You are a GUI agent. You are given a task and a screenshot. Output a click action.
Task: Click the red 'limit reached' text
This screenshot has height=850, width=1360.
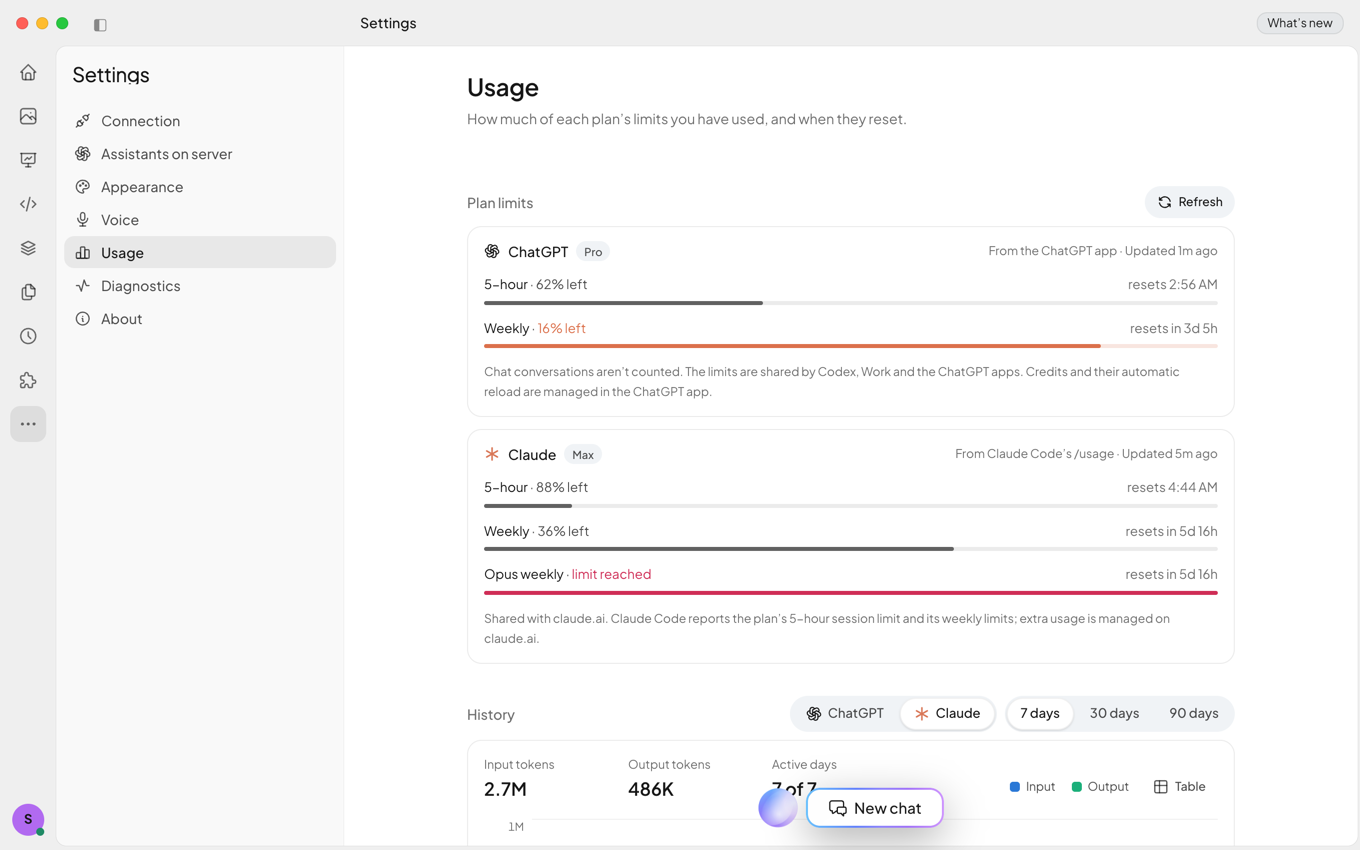611,574
